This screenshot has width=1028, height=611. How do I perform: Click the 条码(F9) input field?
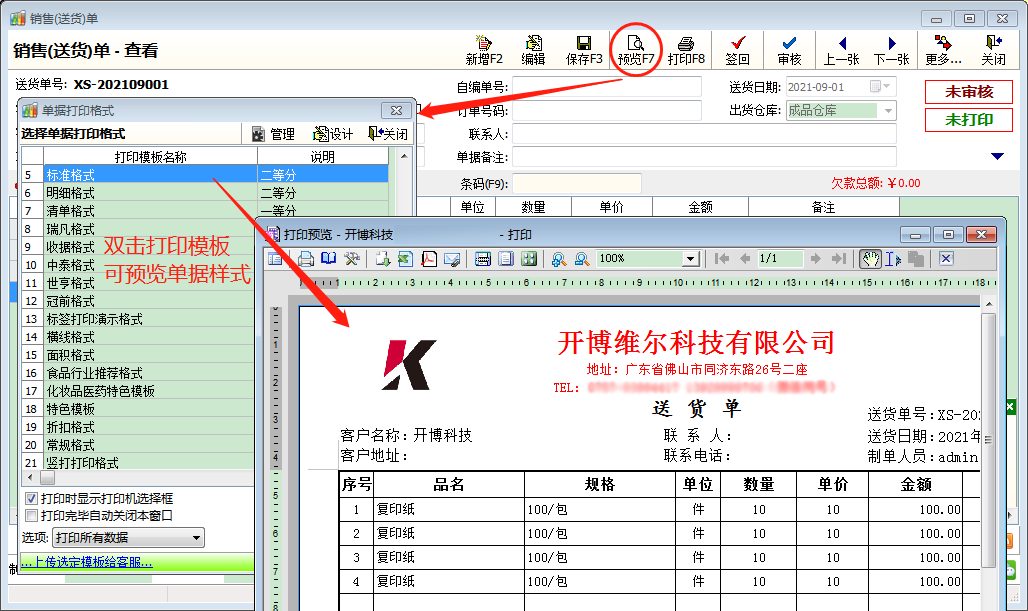(576, 184)
